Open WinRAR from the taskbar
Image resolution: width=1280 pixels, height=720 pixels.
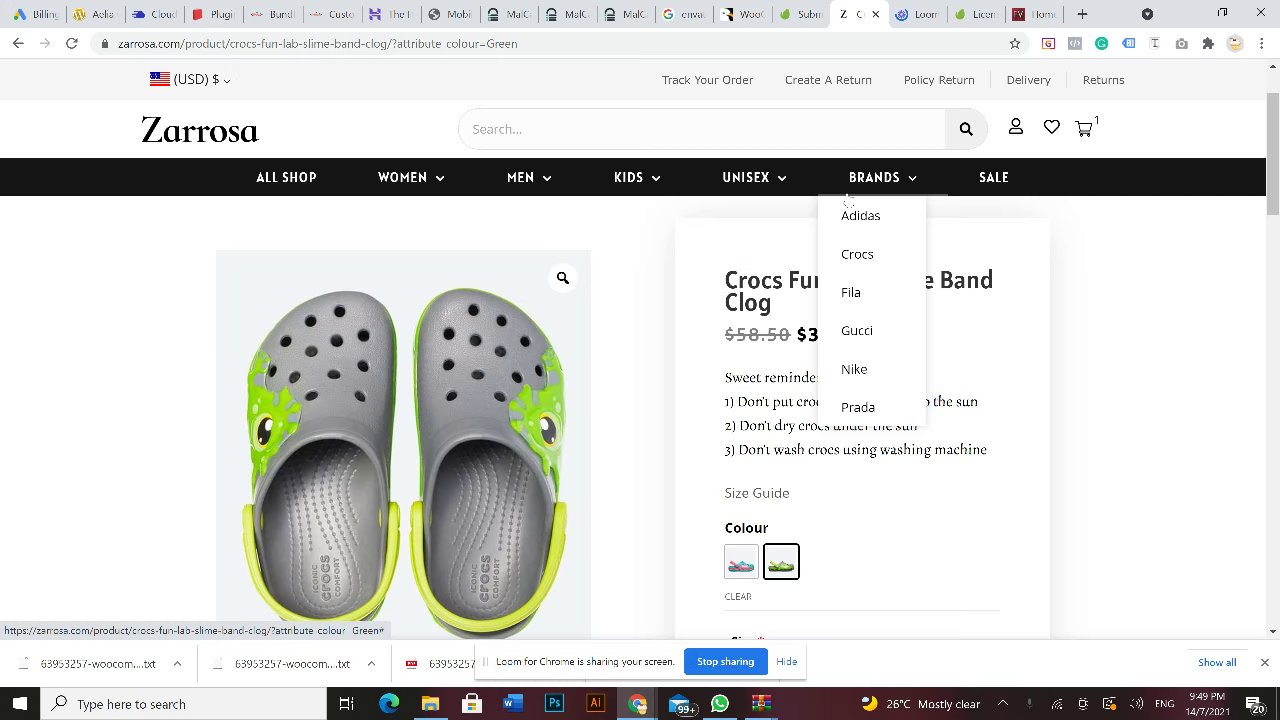point(762,704)
